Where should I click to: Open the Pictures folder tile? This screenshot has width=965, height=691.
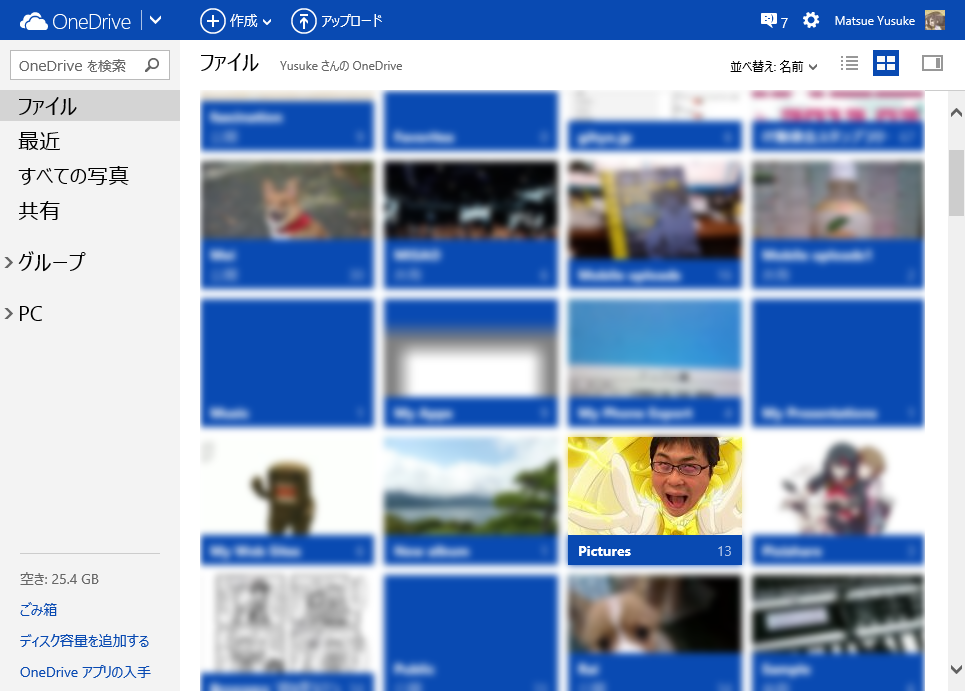(654, 500)
